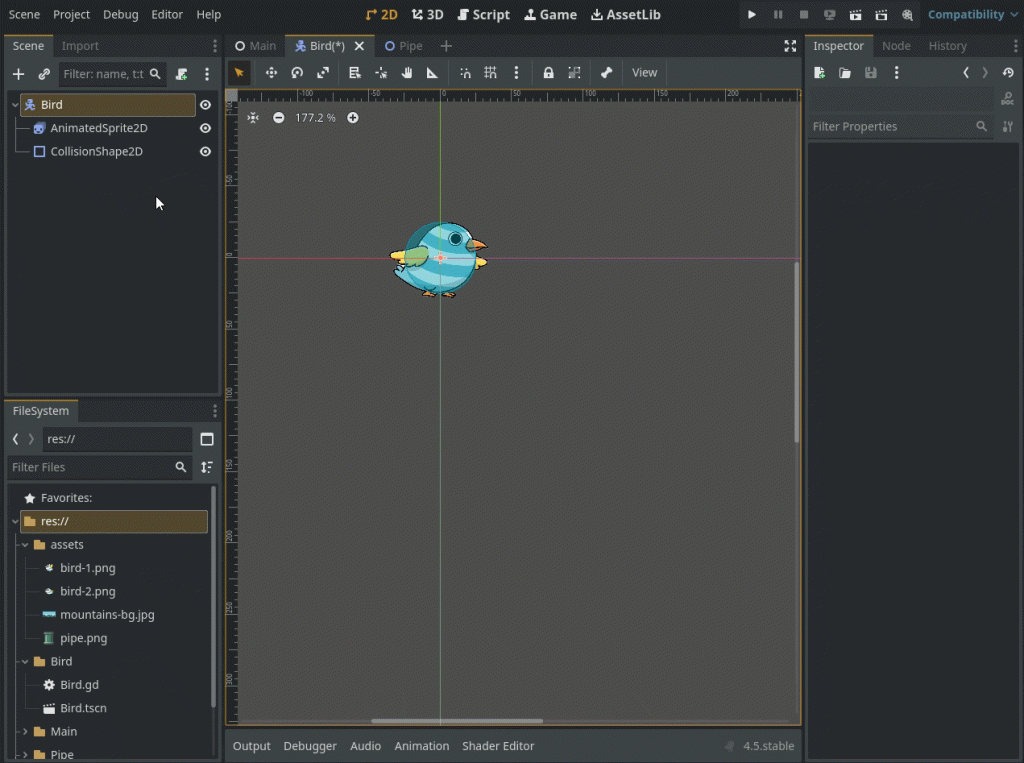The image size is (1024, 763).
Task: Run the project with Play button
Action: 752,15
